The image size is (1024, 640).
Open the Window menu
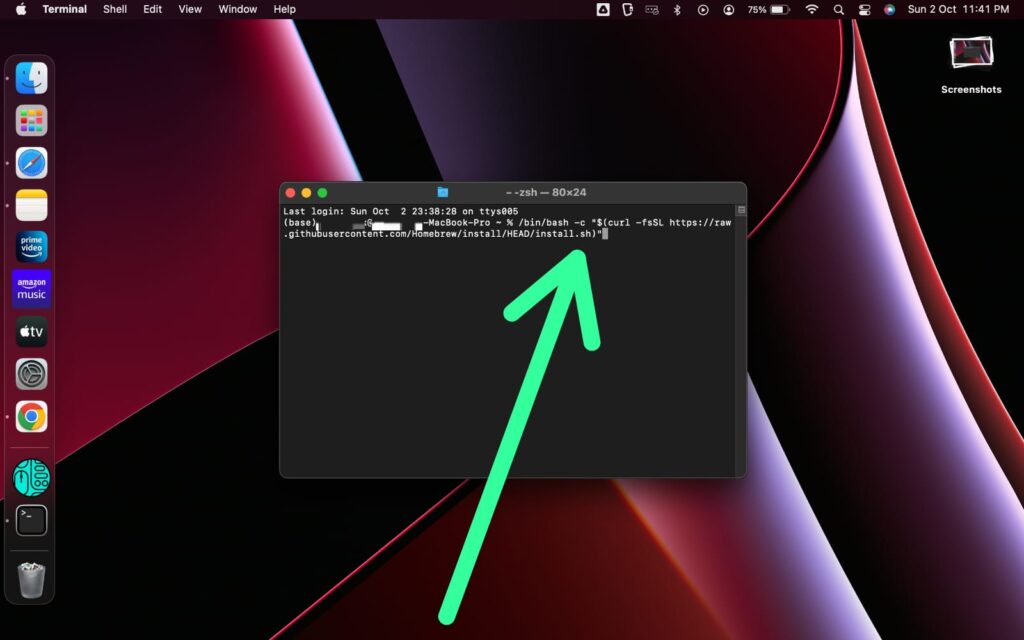click(x=237, y=10)
